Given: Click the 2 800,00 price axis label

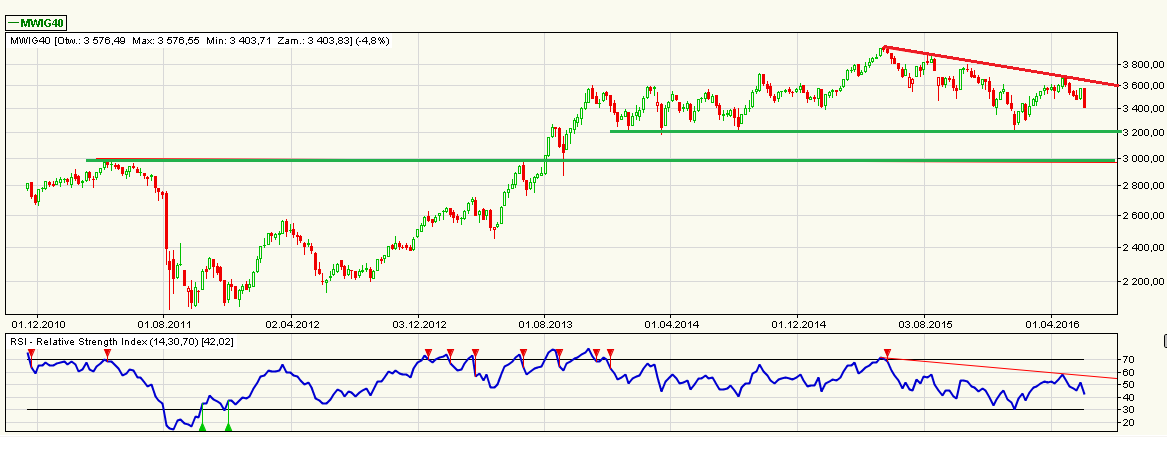Looking at the screenshot, I should pos(1143,185).
